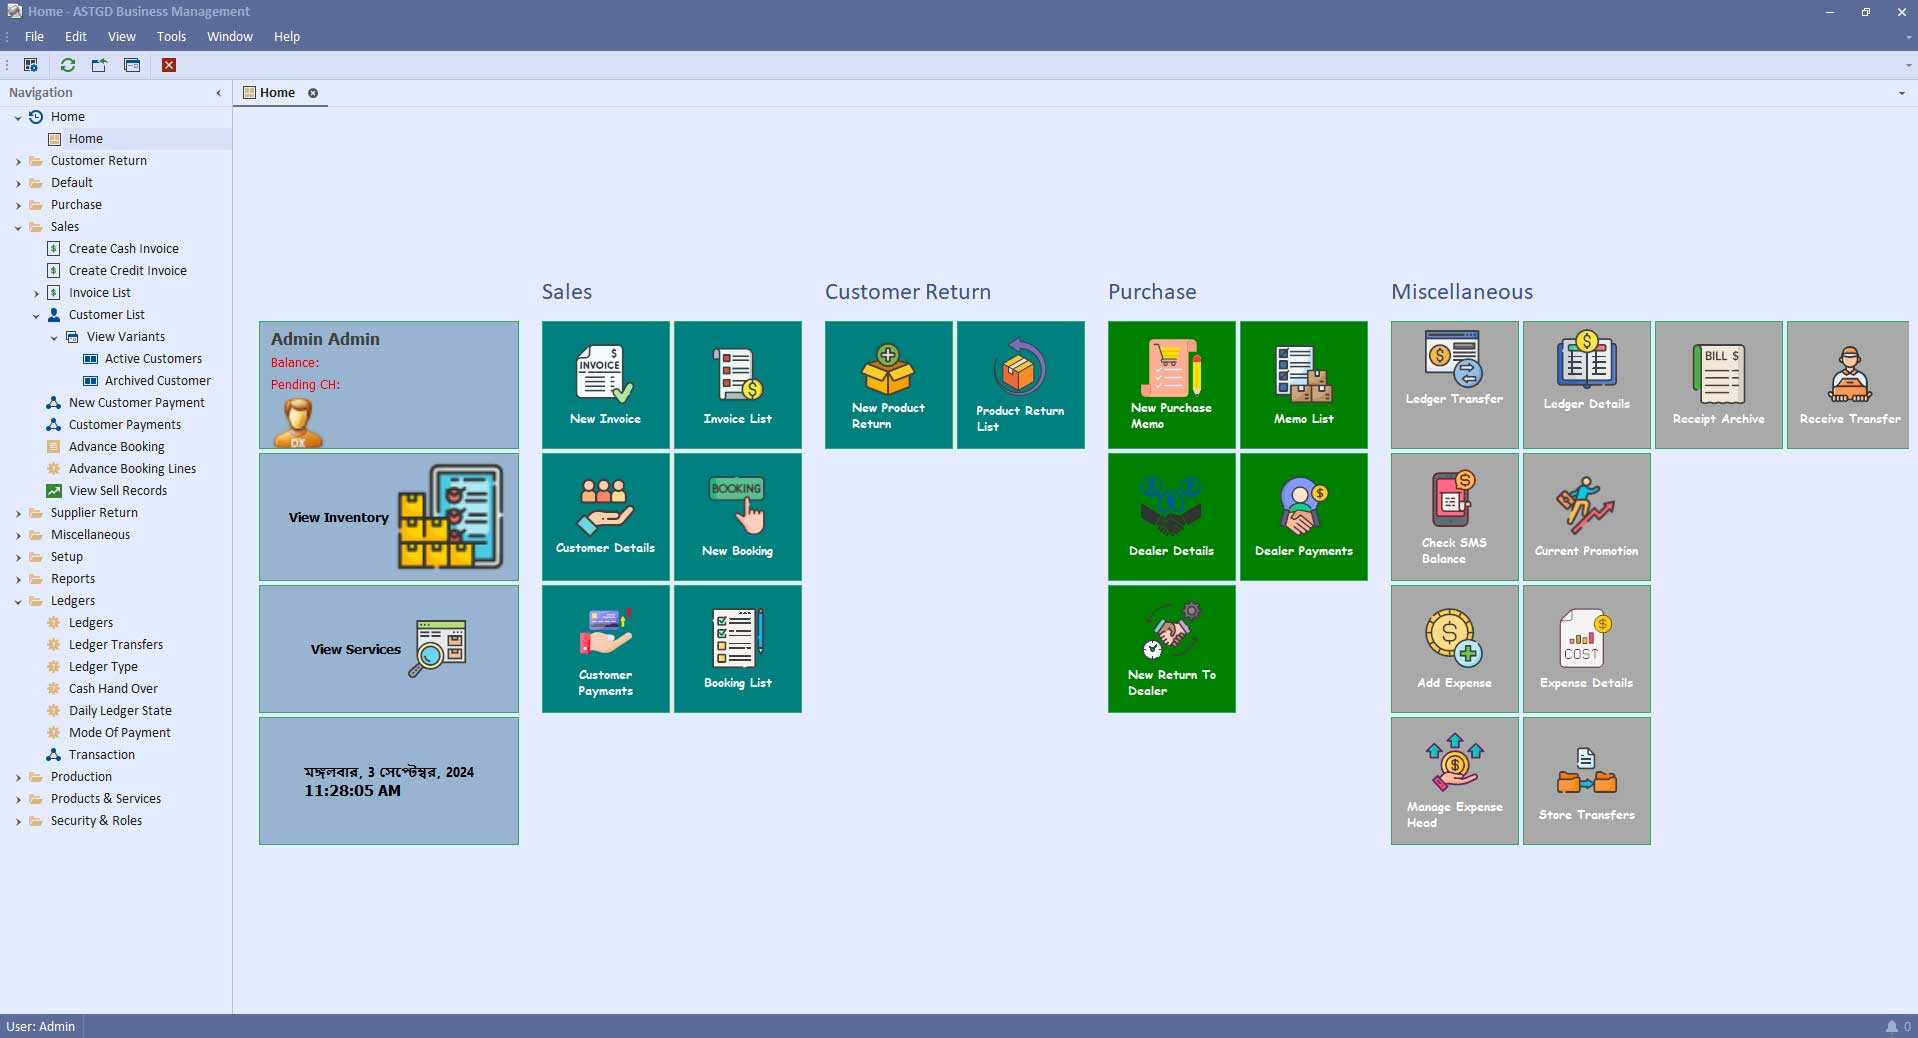Open the New Invoice tile
Screen dimensions: 1918x1038
[605, 385]
